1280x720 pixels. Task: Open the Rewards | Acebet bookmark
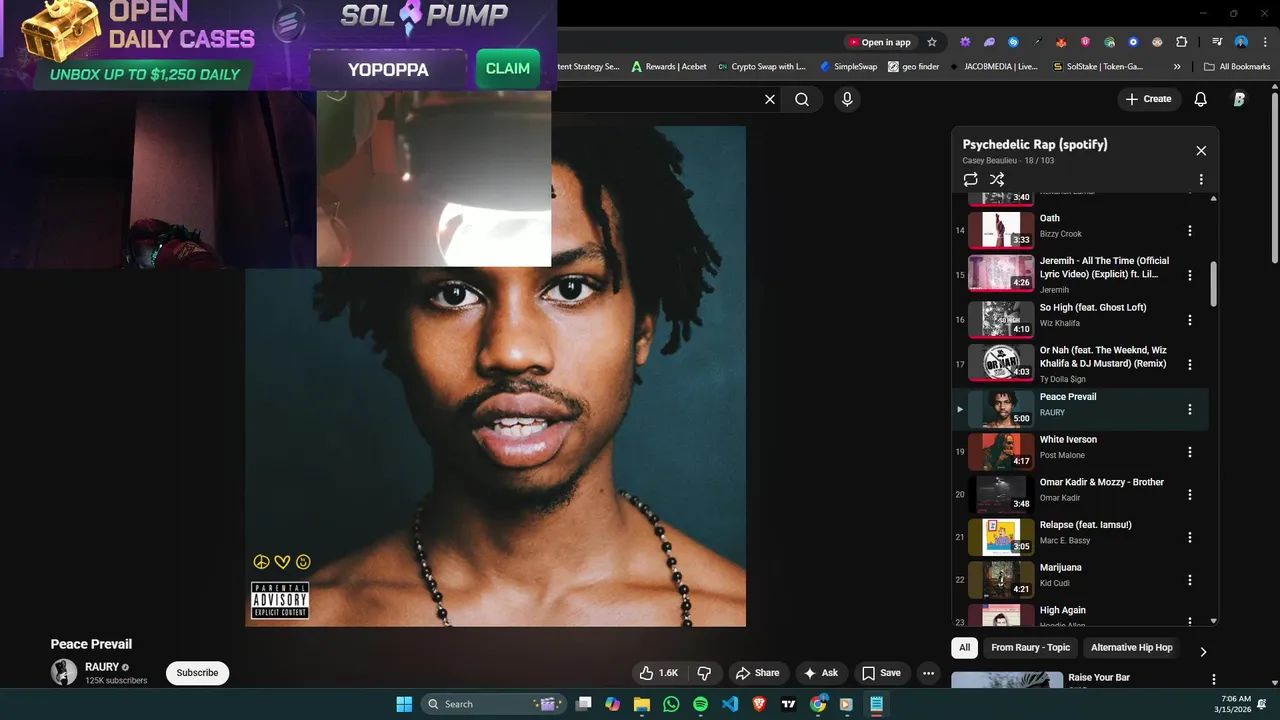pos(668,67)
